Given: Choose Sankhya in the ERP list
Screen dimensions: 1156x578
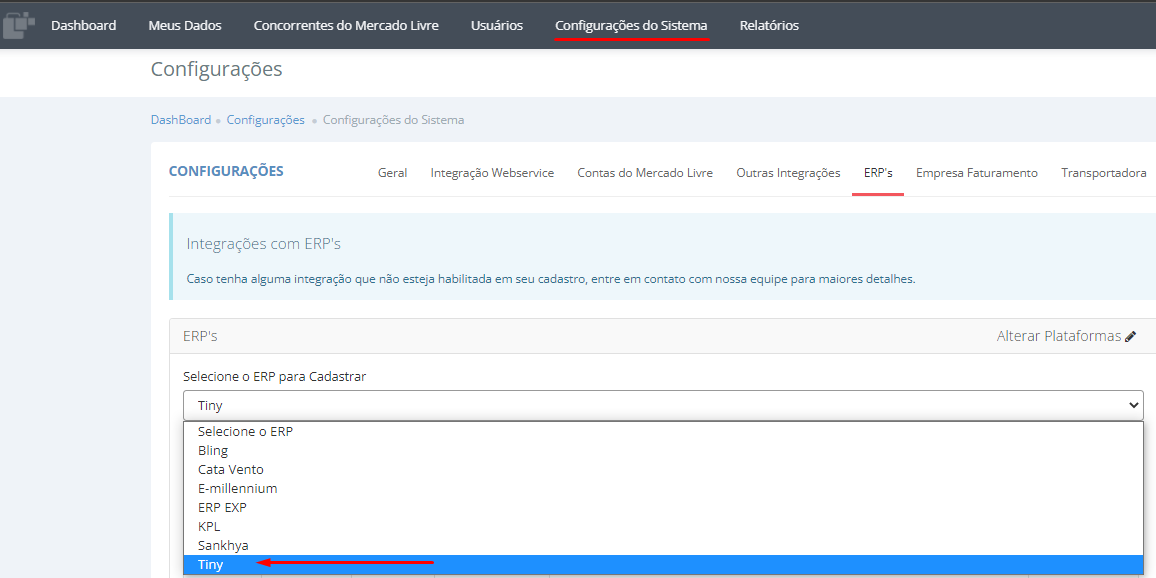Looking at the screenshot, I should pyautogui.click(x=663, y=546).
